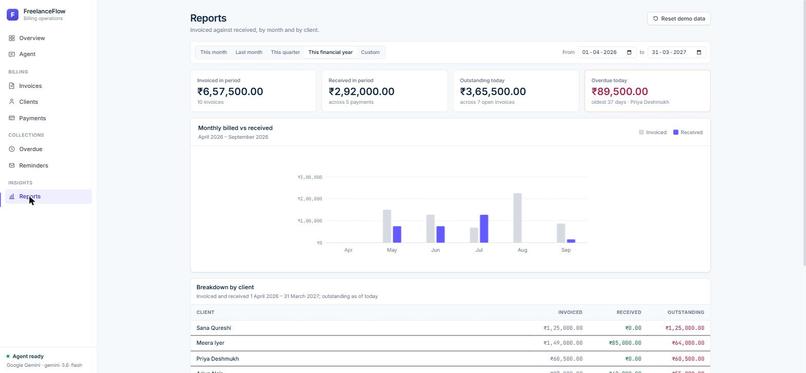The image size is (806, 373).
Task: Click the Outstanding today card
Action: [516, 91]
